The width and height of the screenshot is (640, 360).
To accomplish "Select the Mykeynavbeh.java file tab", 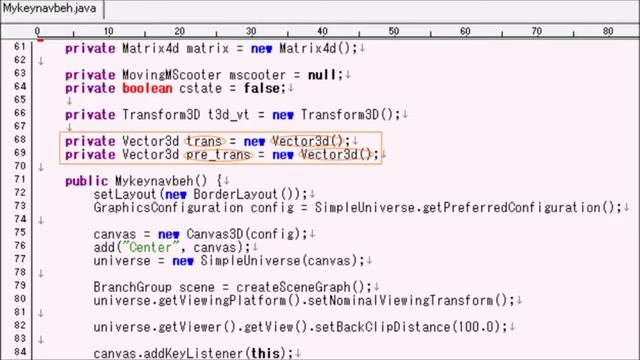I will click(x=51, y=9).
